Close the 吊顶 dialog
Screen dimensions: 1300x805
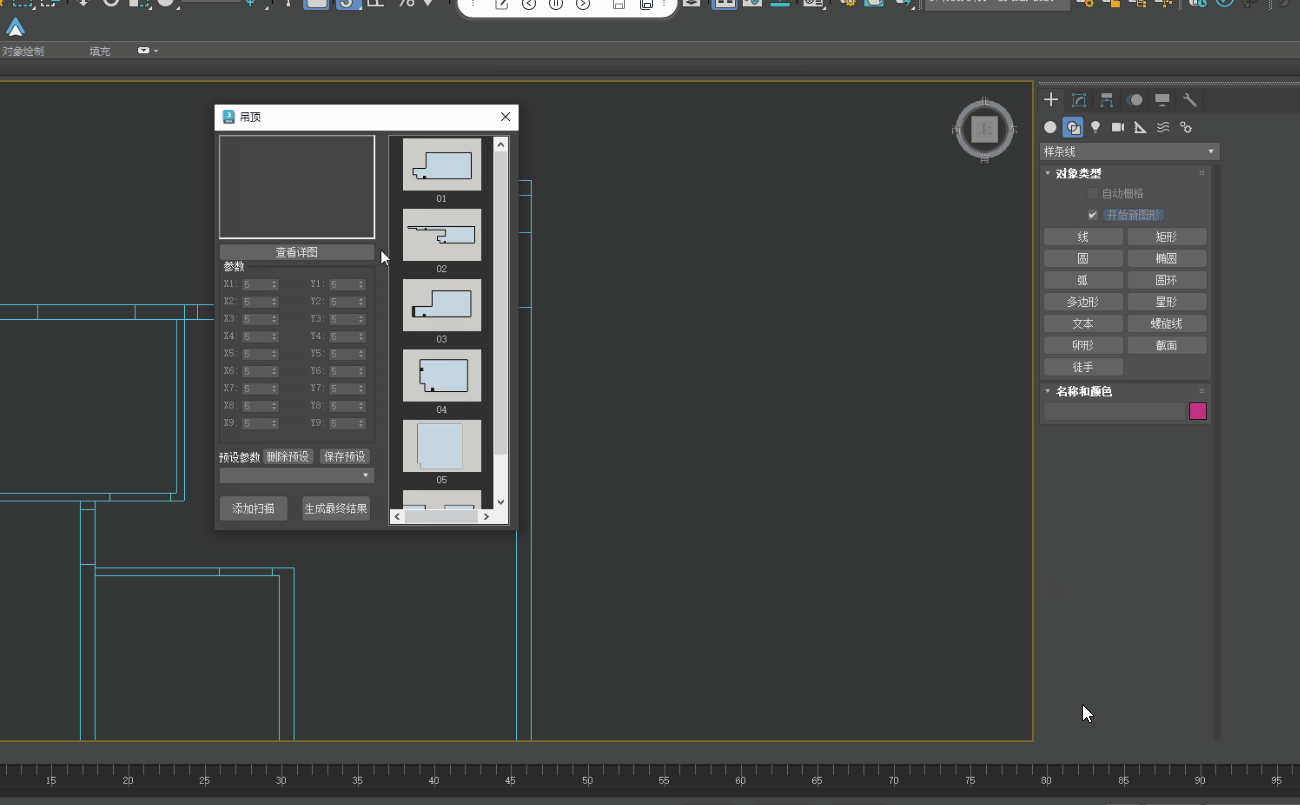(505, 117)
